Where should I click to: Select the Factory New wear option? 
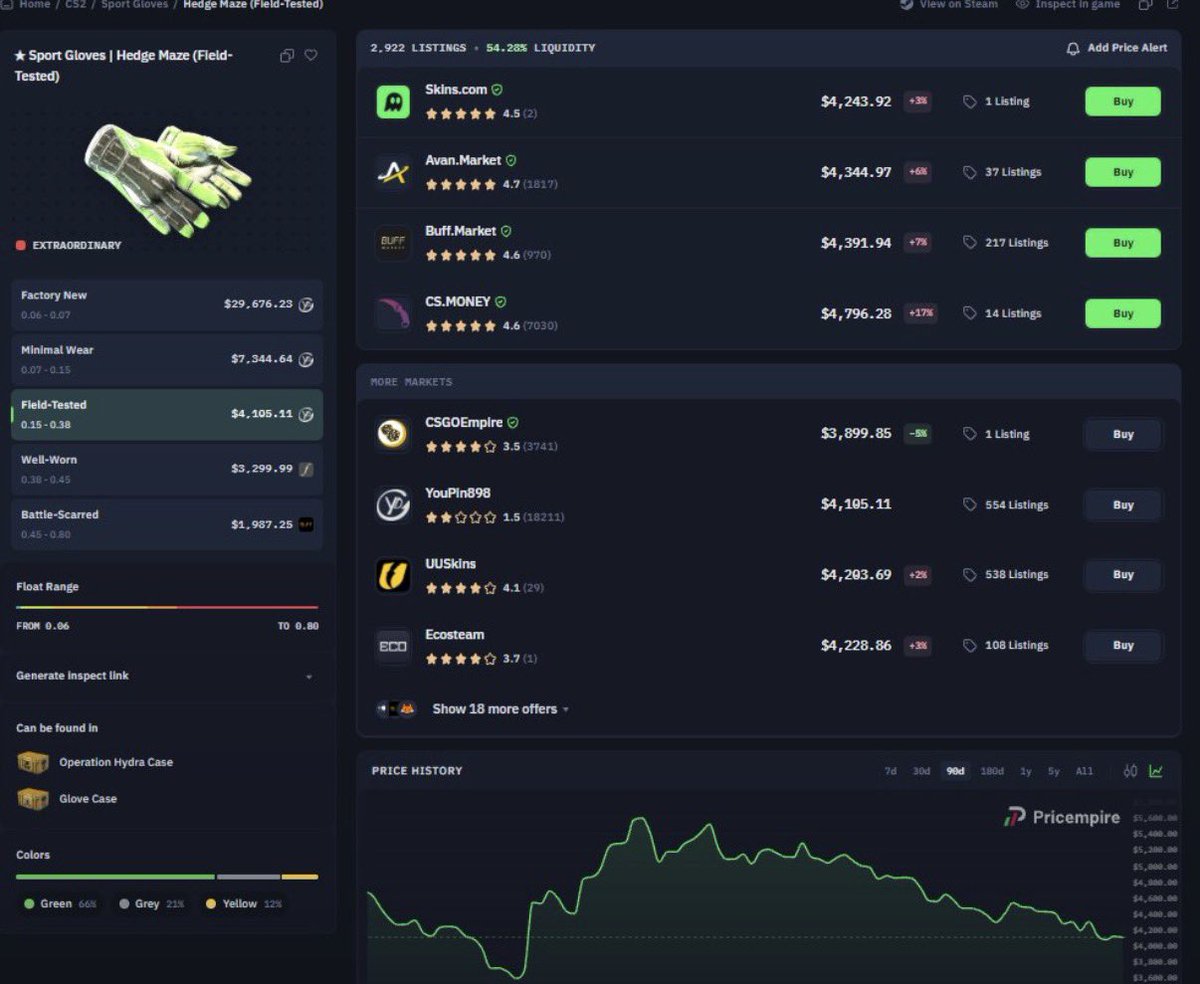pos(167,304)
